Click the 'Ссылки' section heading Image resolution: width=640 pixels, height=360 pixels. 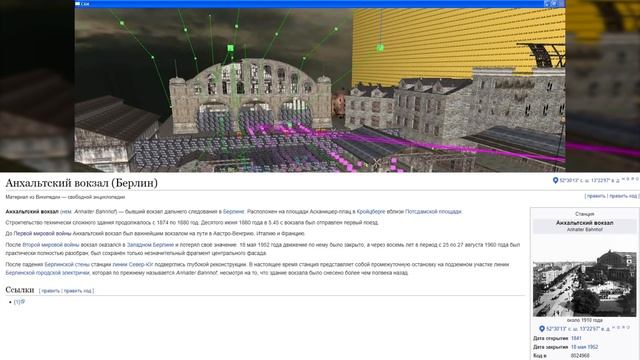(20, 290)
